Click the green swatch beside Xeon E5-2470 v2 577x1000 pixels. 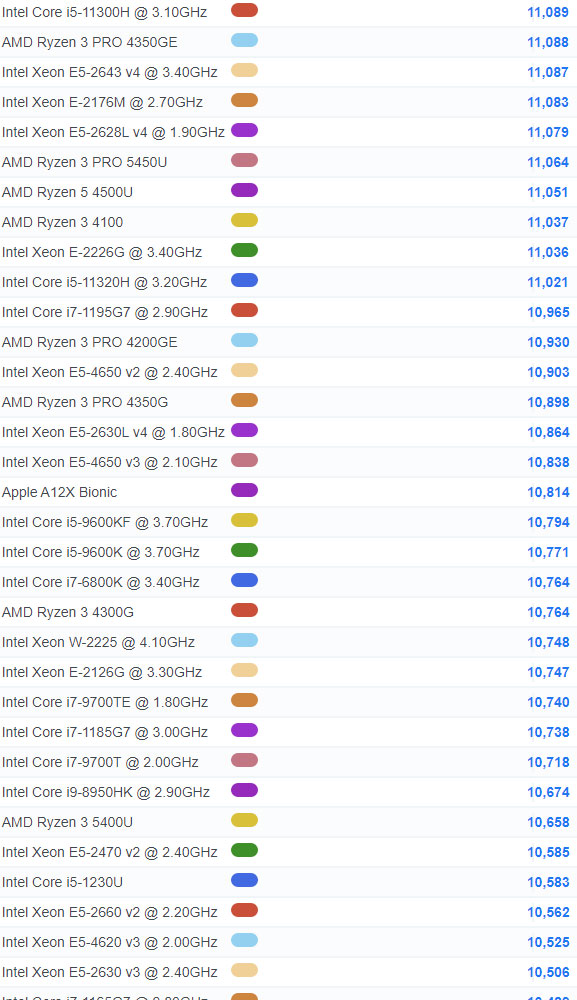[x=244, y=849]
